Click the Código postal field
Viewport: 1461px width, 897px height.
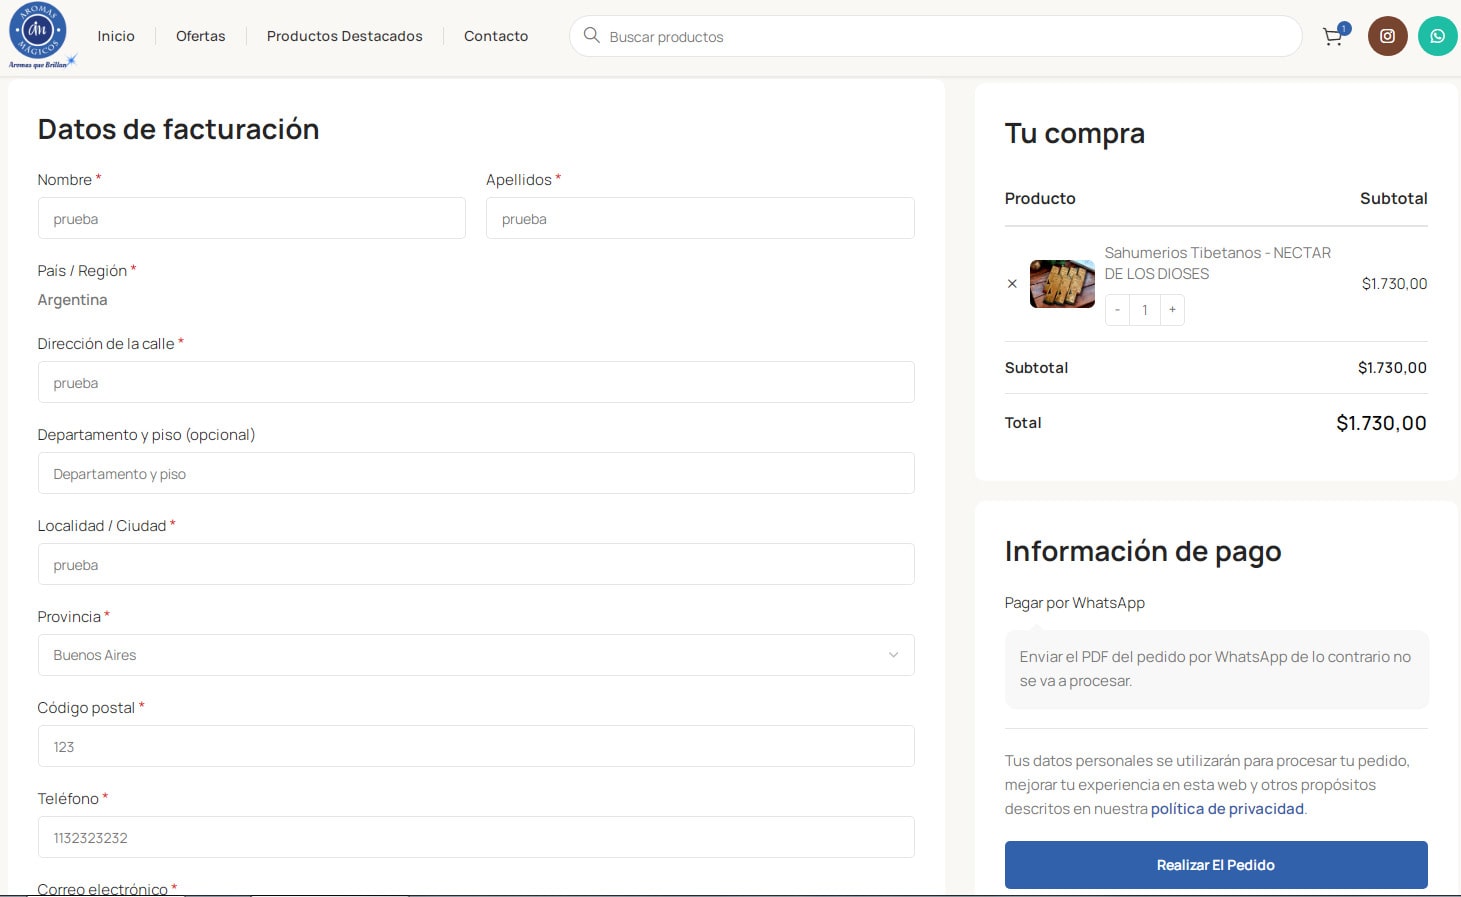pos(476,747)
